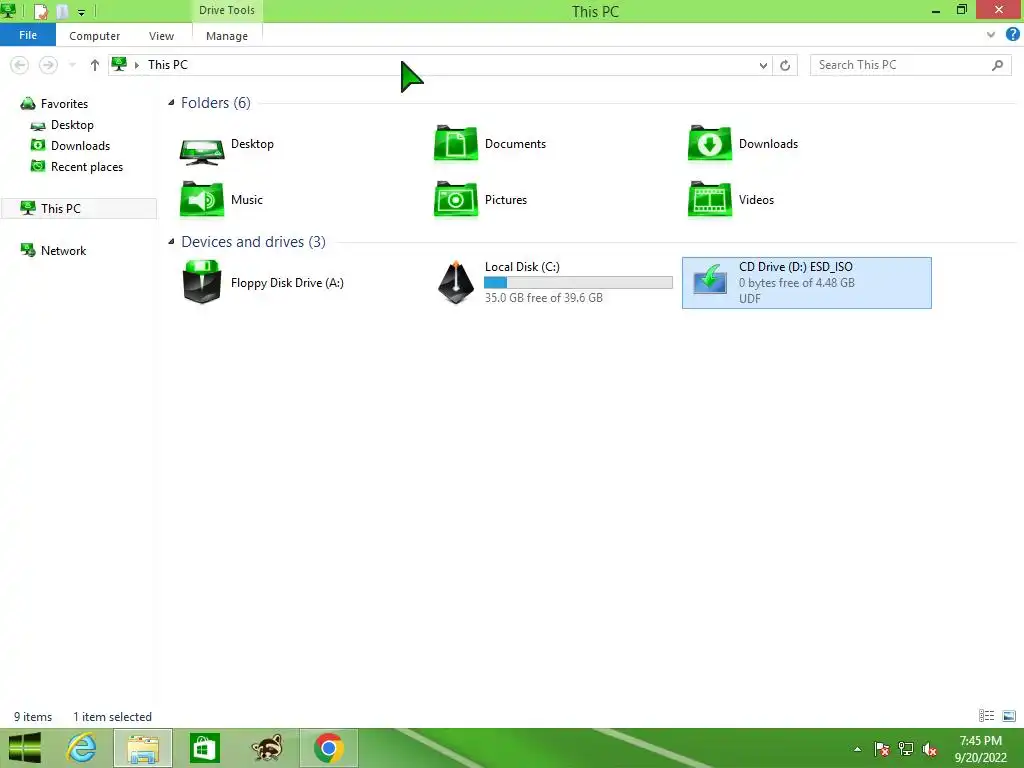This screenshot has height=768, width=1024.
Task: Show hidden tray icons arrow
Action: coord(857,749)
